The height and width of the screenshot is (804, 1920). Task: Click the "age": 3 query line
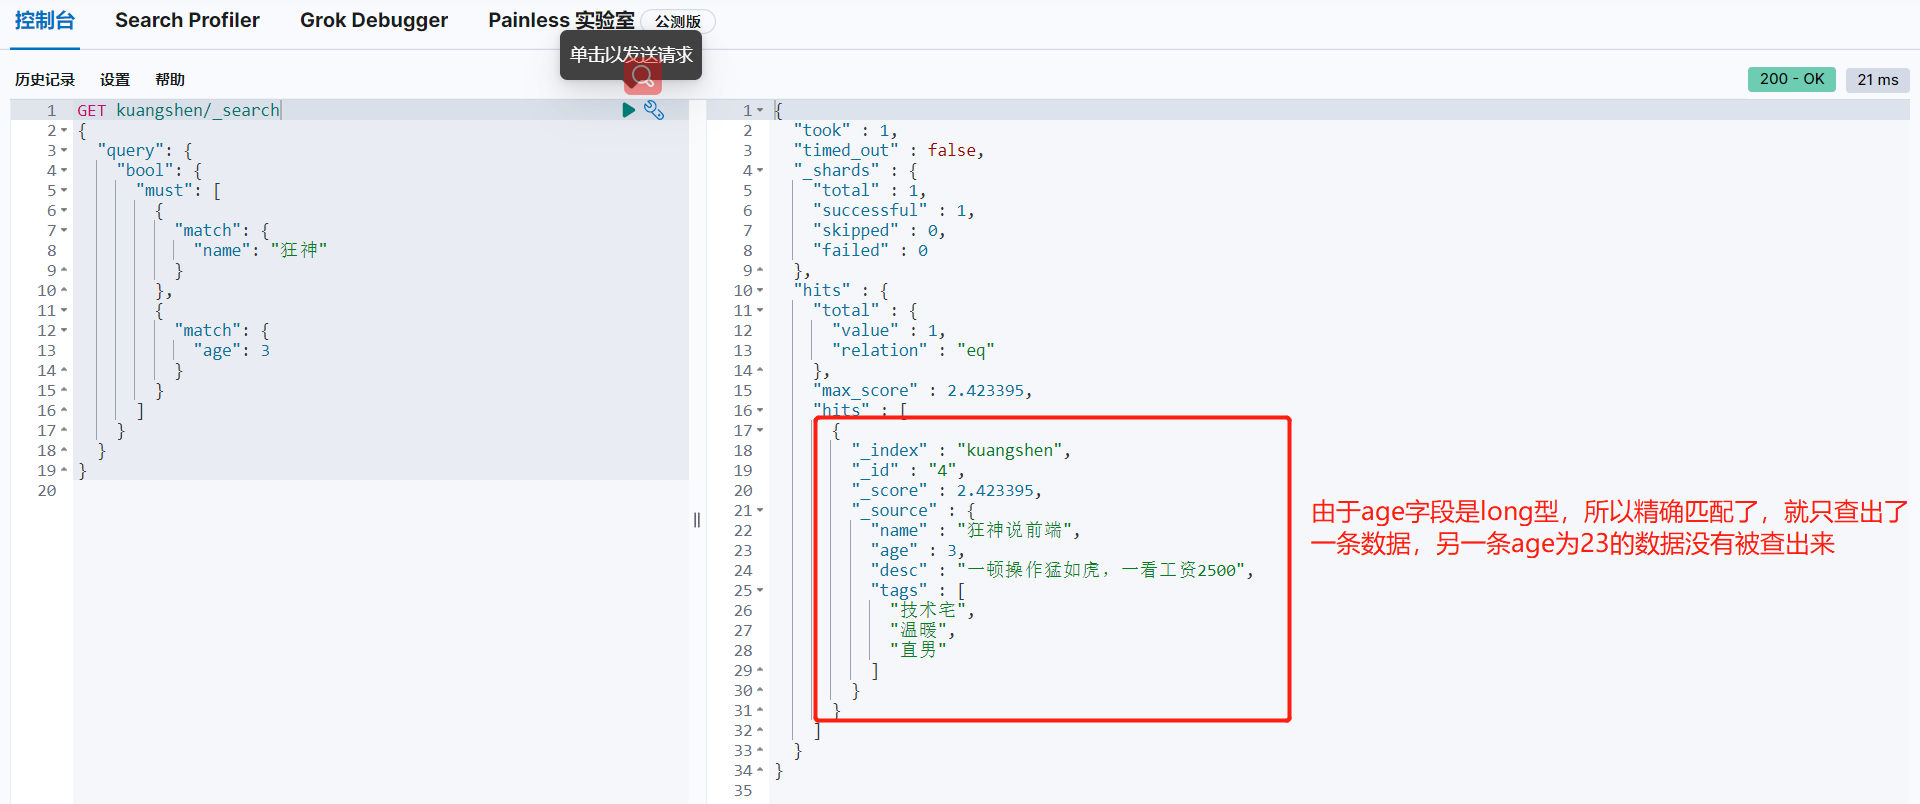click(x=231, y=350)
